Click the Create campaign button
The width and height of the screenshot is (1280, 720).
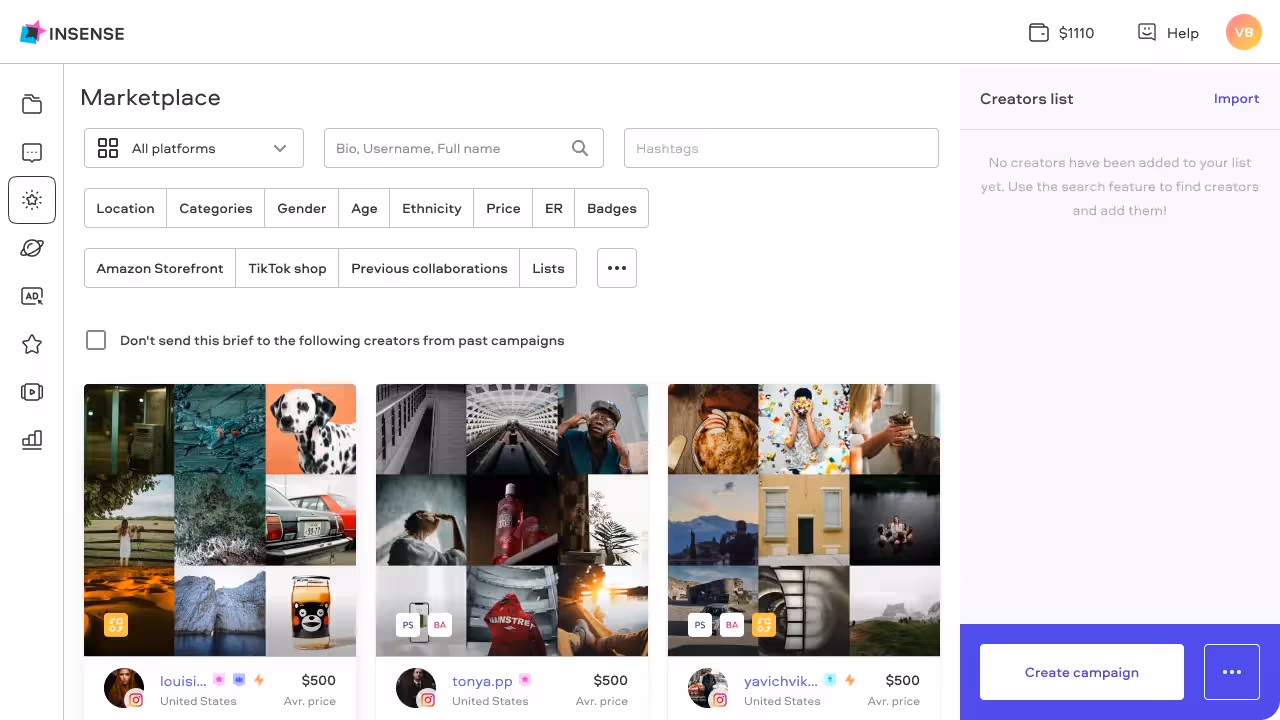(1081, 672)
